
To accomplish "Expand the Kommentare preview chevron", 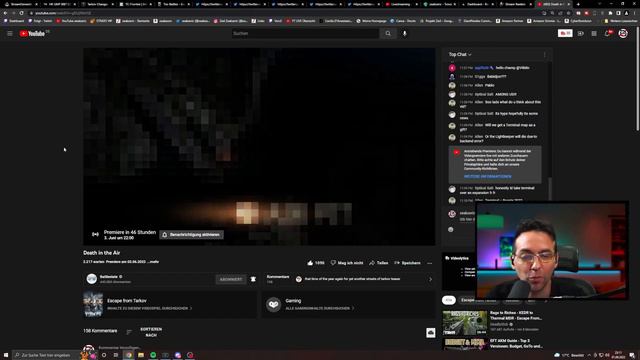I will click(430, 279).
